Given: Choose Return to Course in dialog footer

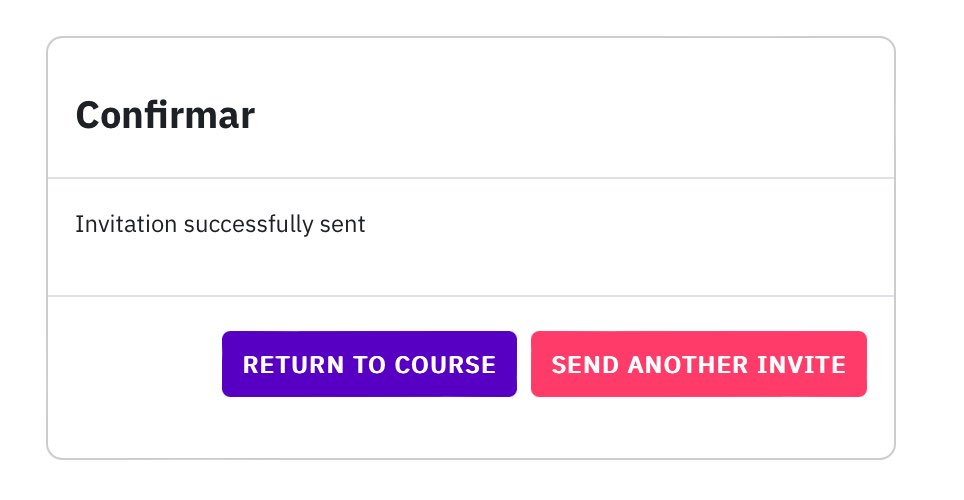Looking at the screenshot, I should coord(369,364).
